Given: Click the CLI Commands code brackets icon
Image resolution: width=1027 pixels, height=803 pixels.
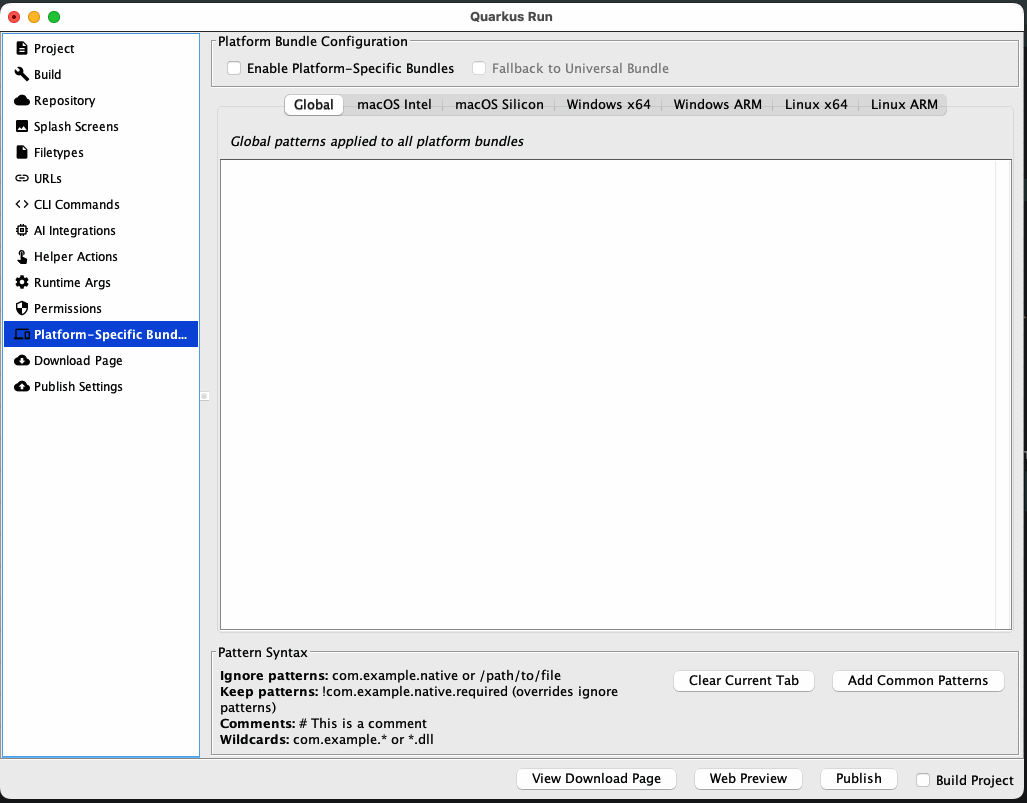Looking at the screenshot, I should [22, 204].
